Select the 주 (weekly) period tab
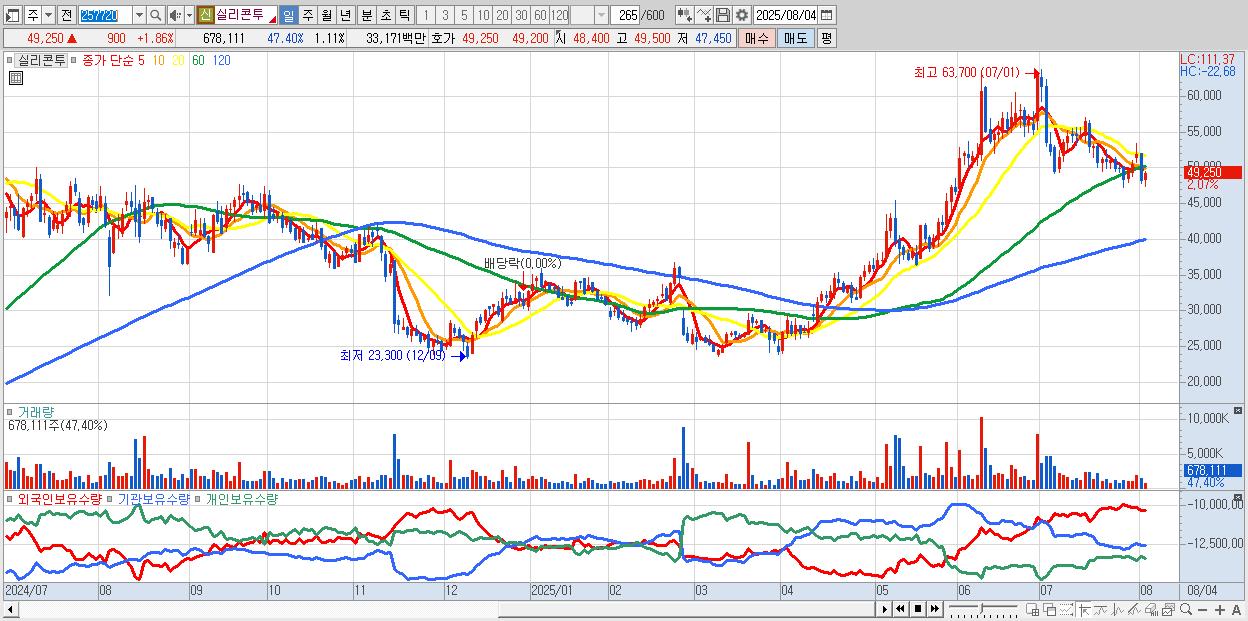The width and height of the screenshot is (1248, 621). pyautogui.click(x=307, y=15)
